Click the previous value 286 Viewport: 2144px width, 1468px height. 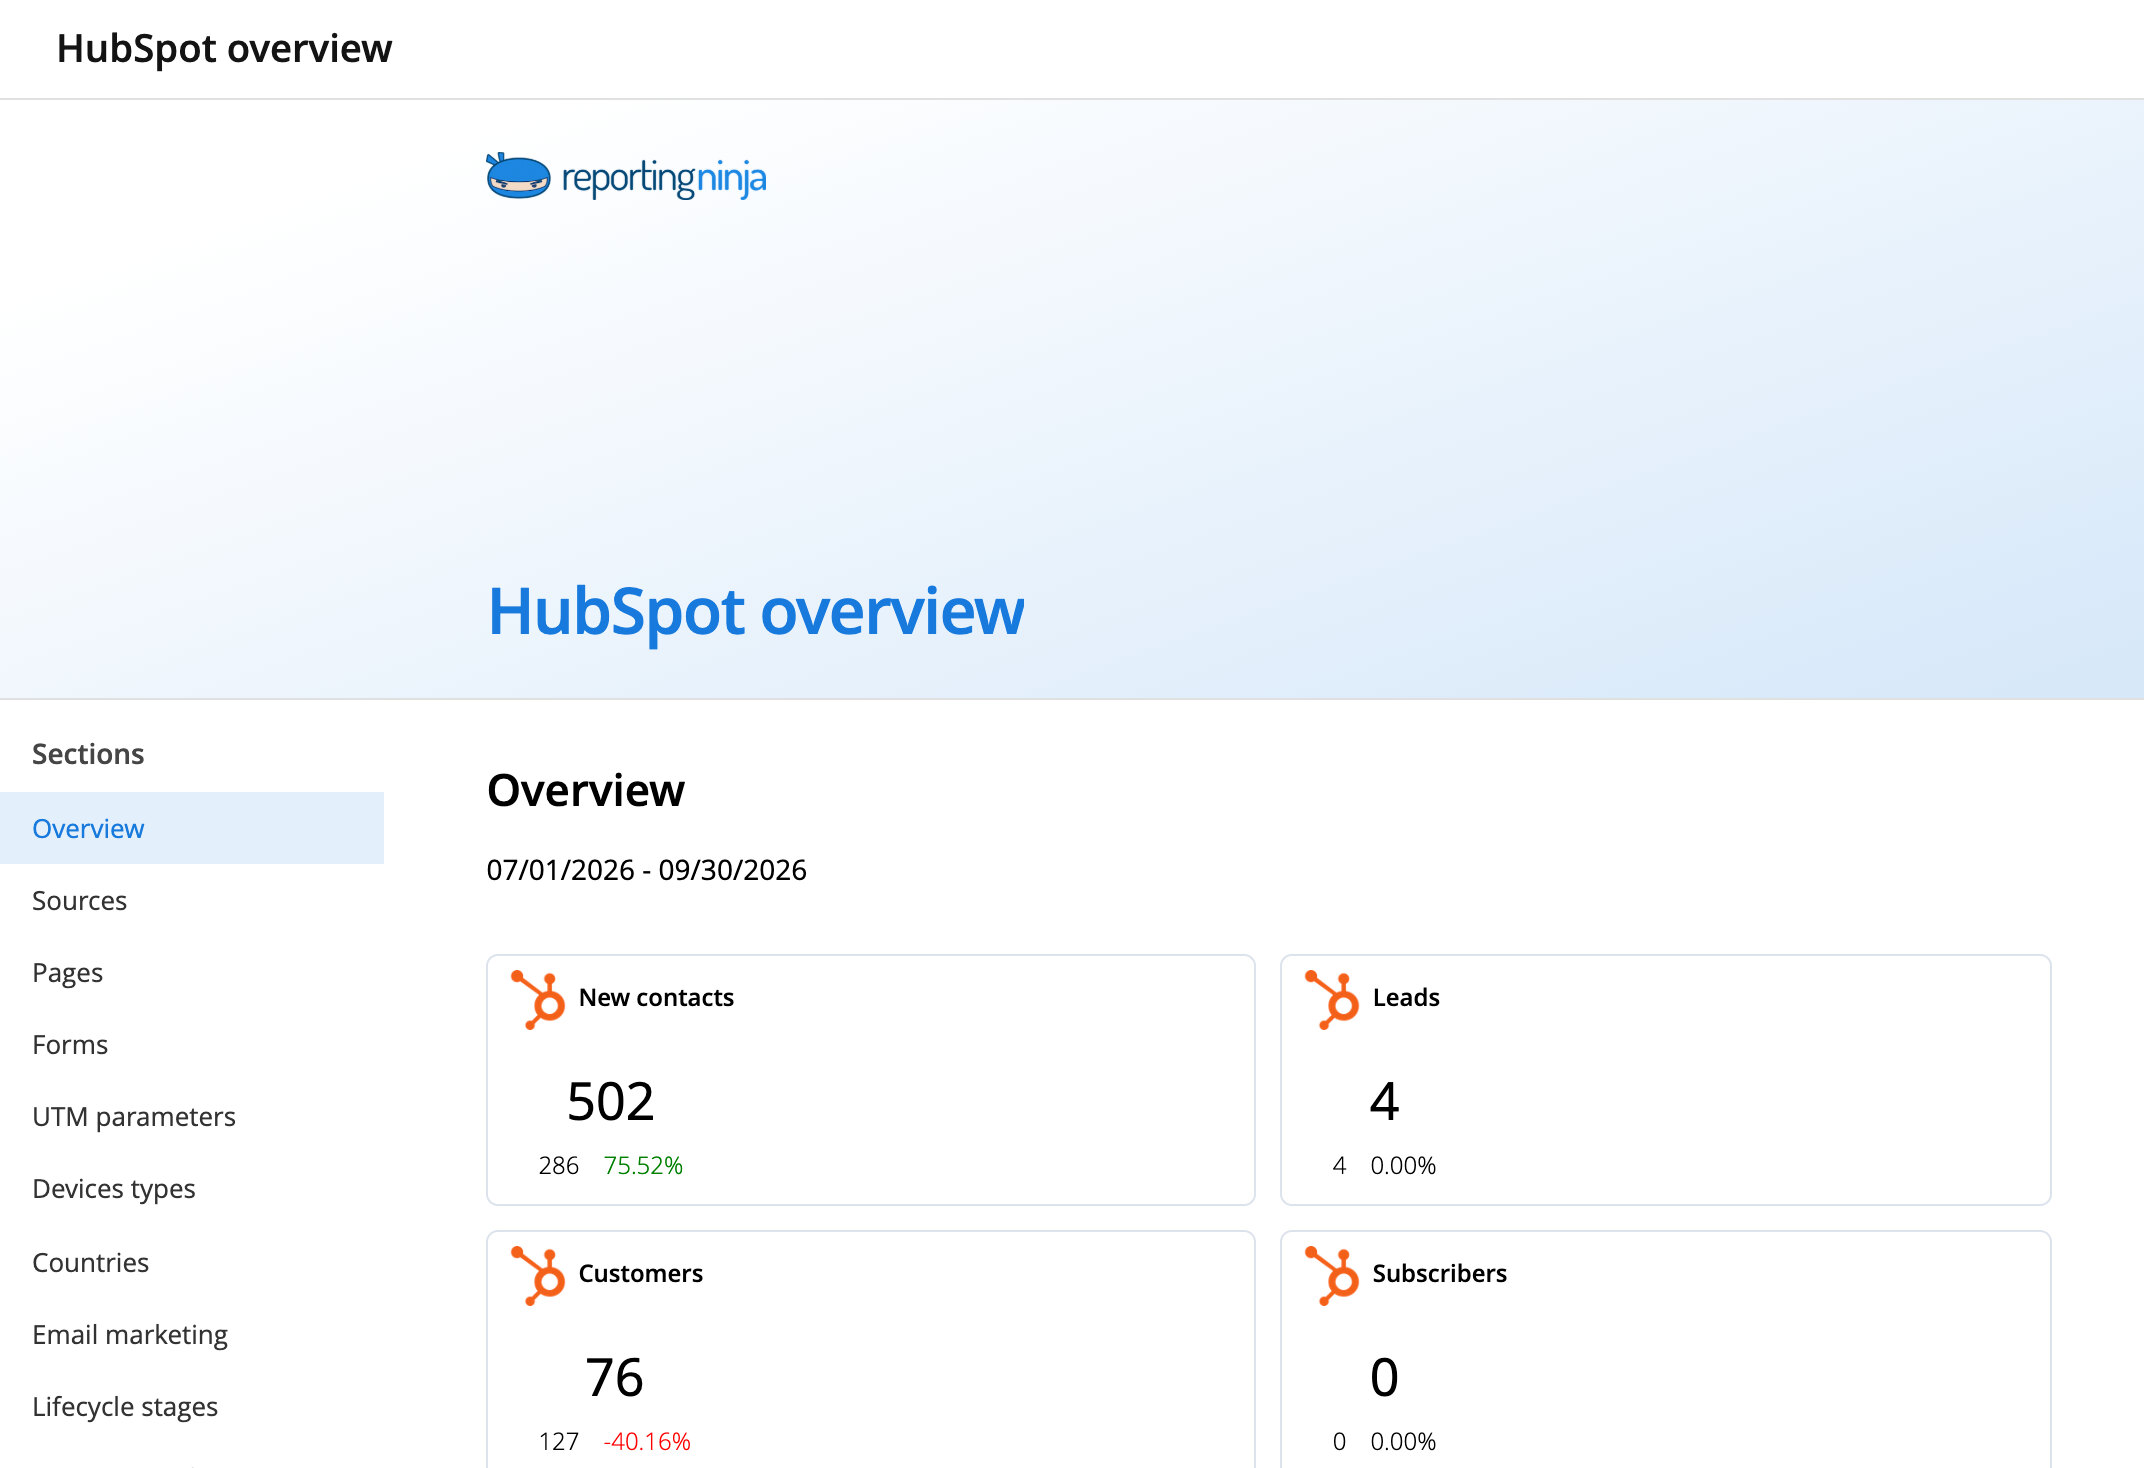(x=558, y=1165)
